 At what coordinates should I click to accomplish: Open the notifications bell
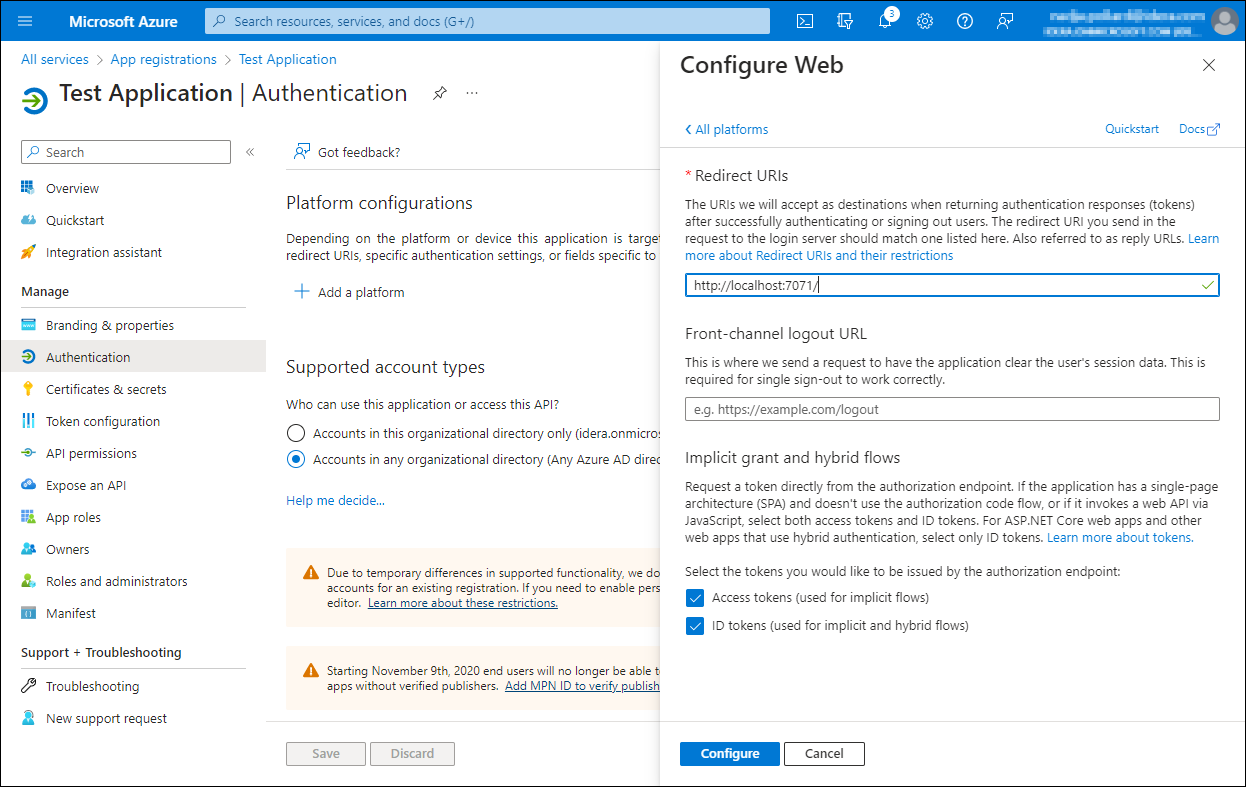click(885, 21)
